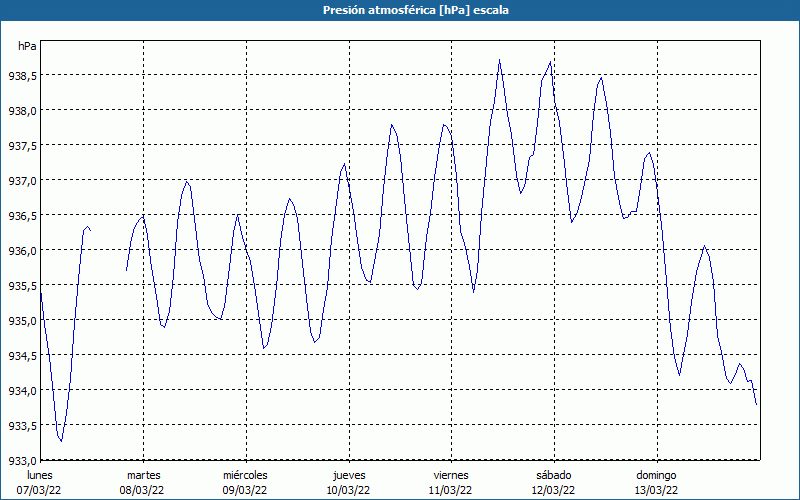
Task: Click the 933,5 y-axis value
Action: pyautogui.click(x=22, y=425)
